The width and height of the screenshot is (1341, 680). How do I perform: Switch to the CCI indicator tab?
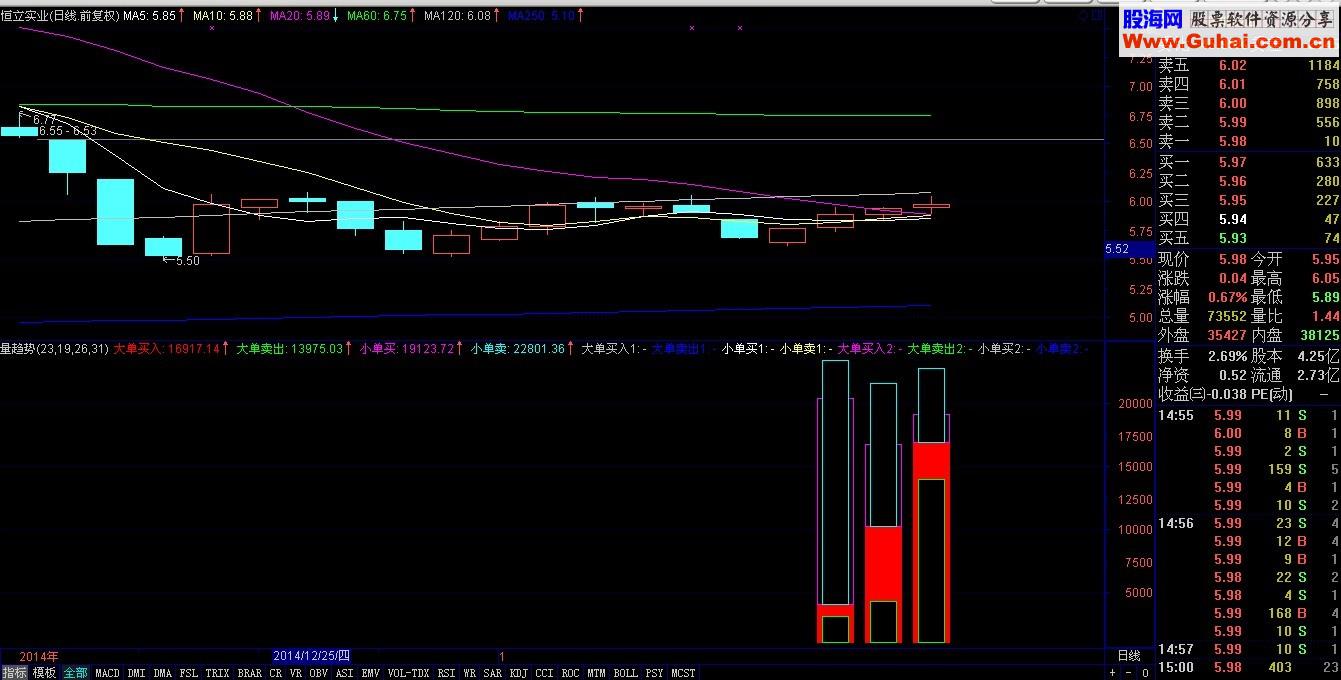(545, 673)
